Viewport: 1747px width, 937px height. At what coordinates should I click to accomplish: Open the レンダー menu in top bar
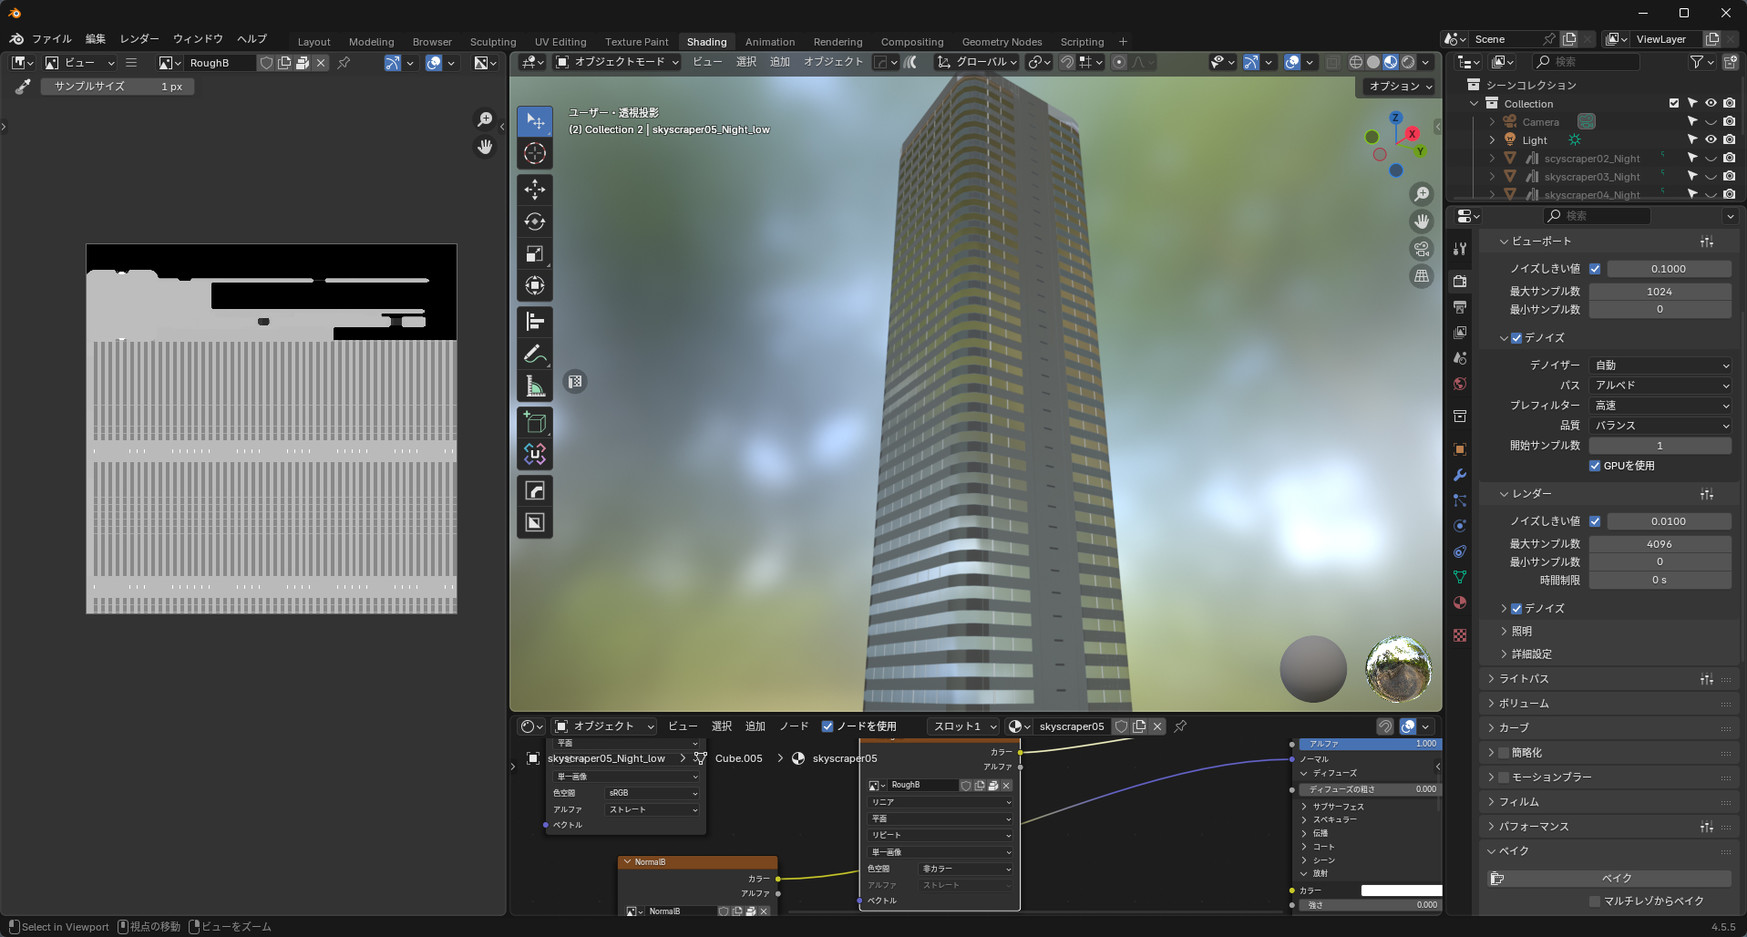tap(139, 39)
